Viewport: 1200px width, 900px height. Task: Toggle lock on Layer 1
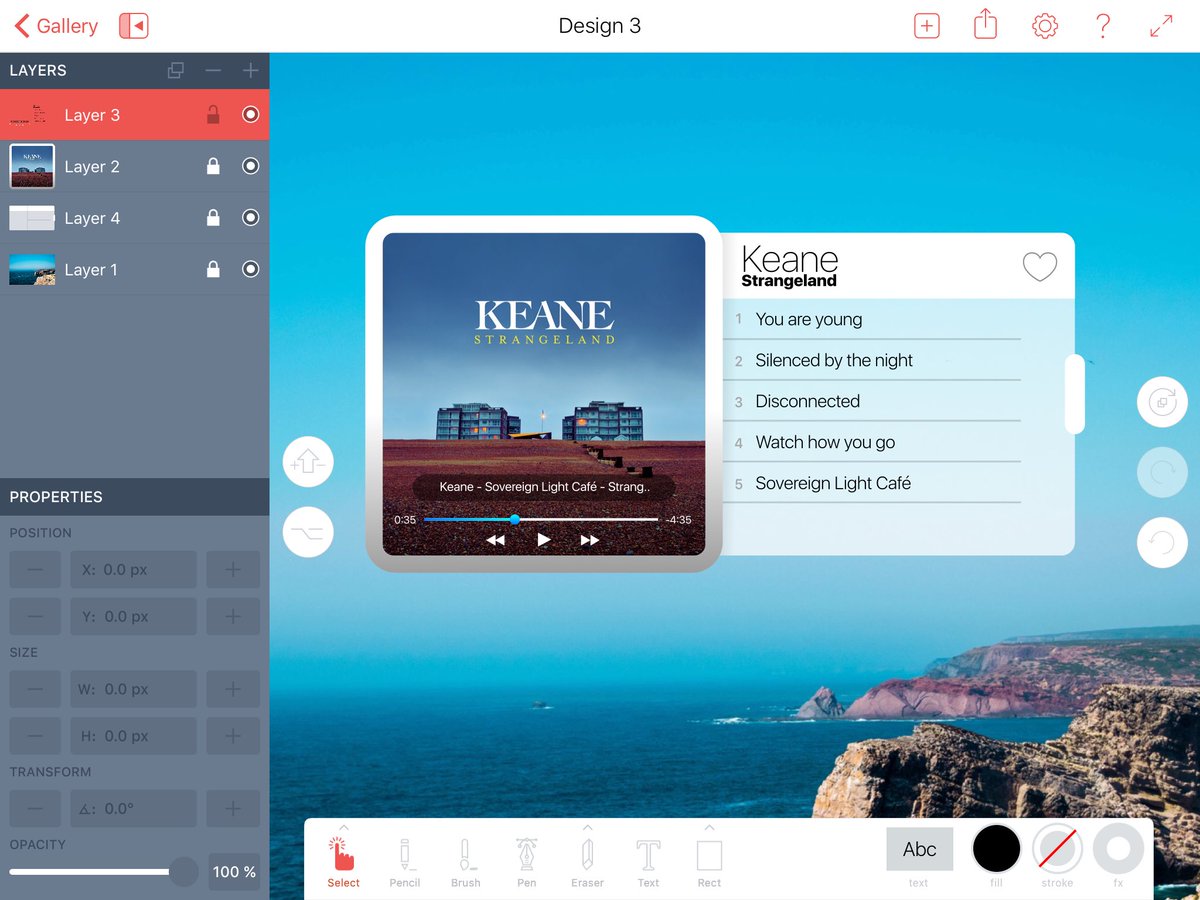tap(213, 269)
